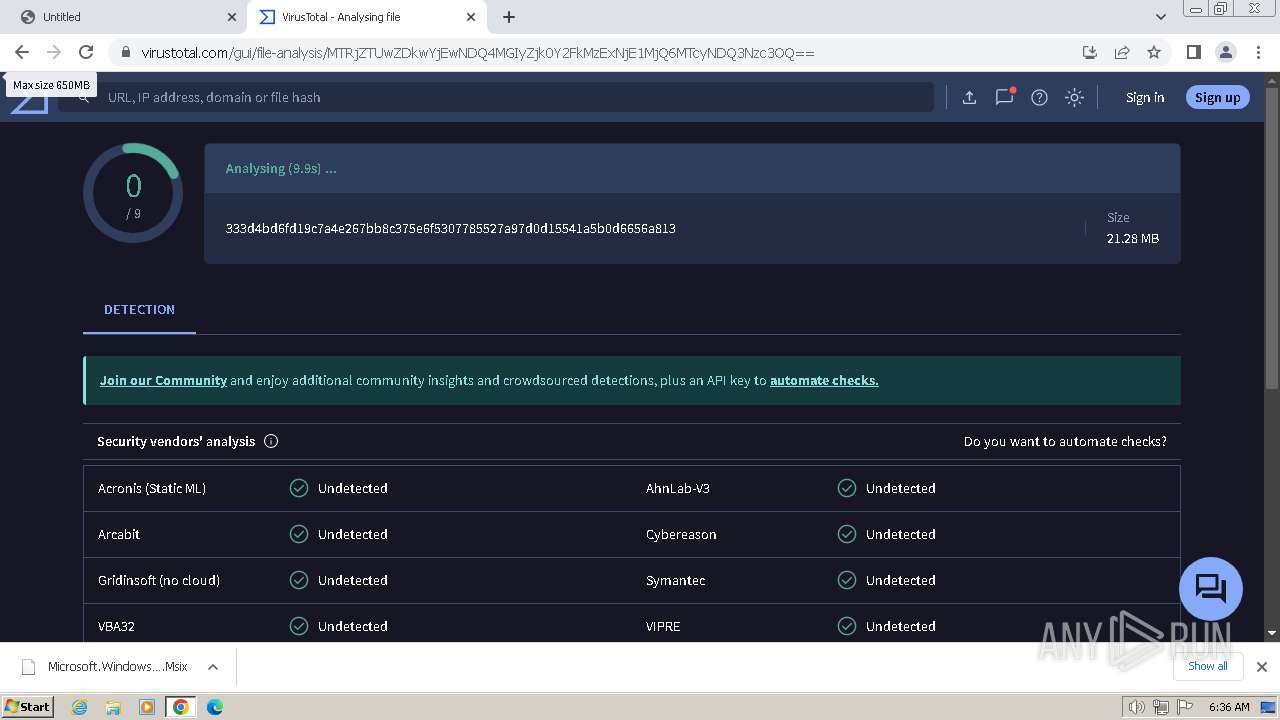1280x720 pixels.
Task: Open the media player taskbar icon
Action: [x=147, y=707]
